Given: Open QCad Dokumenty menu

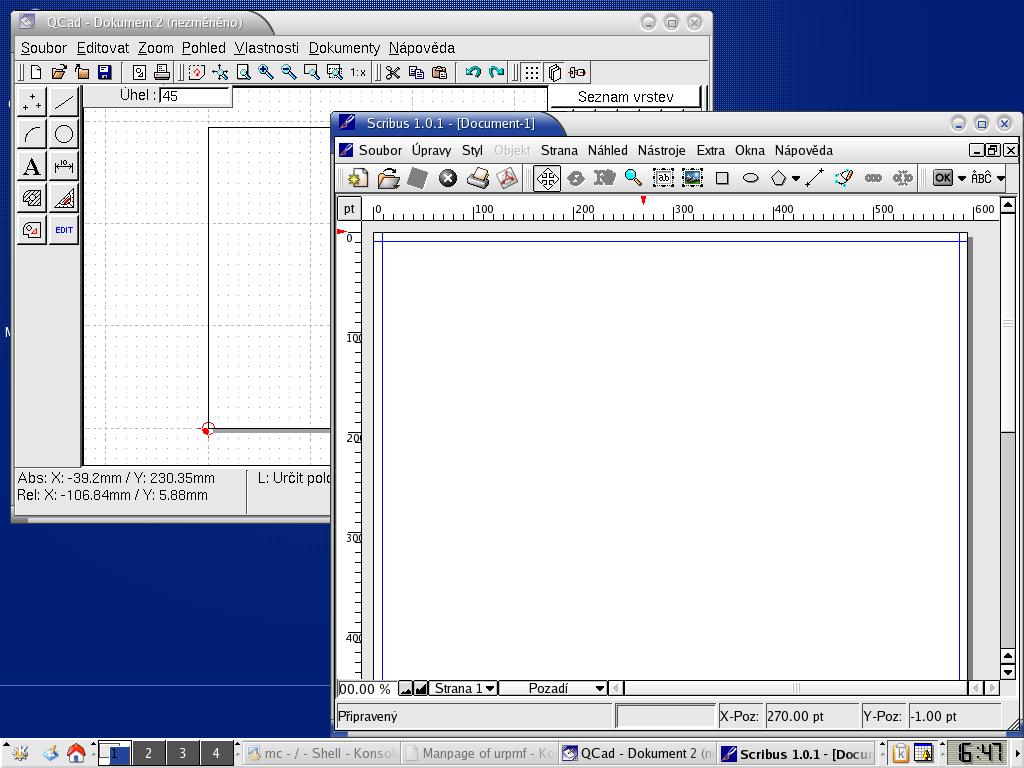Looking at the screenshot, I should (x=344, y=48).
